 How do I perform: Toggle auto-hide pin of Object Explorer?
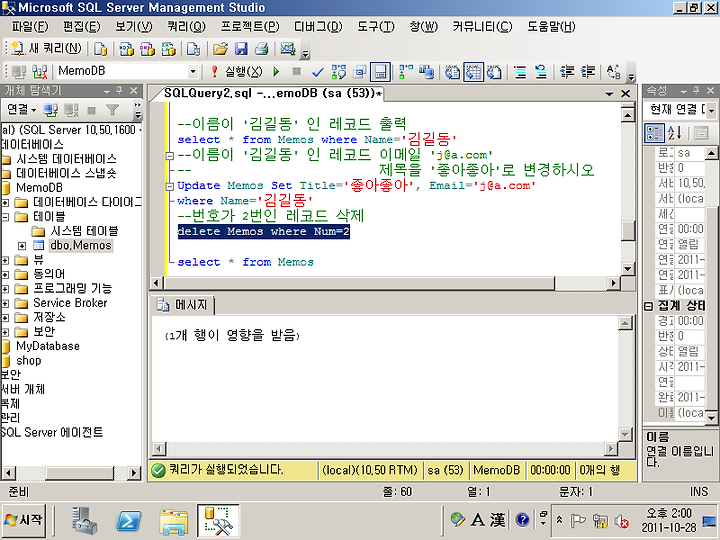coord(119,90)
